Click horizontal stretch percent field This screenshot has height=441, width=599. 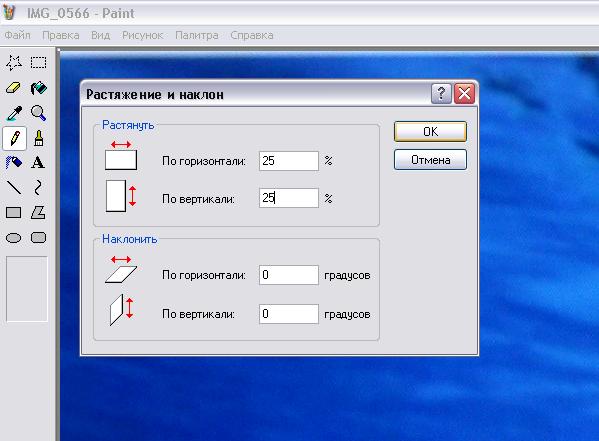pyautogui.click(x=288, y=161)
